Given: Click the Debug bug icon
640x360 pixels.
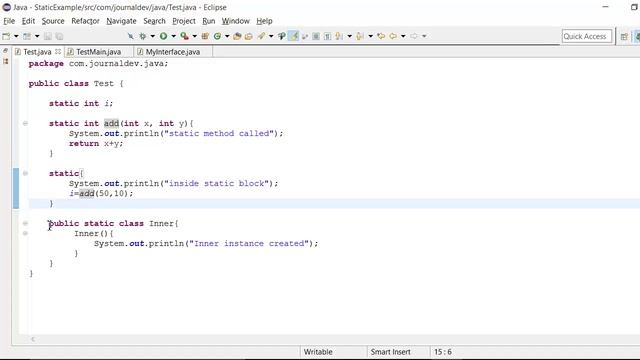Looking at the screenshot, I should 142,36.
